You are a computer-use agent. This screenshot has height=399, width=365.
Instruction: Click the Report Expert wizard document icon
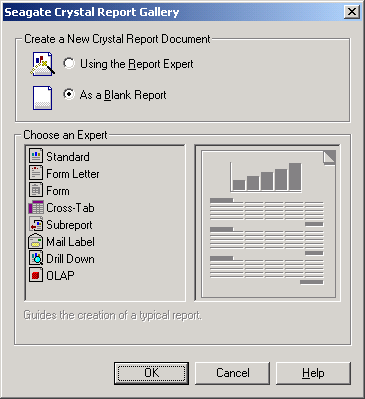click(43, 64)
